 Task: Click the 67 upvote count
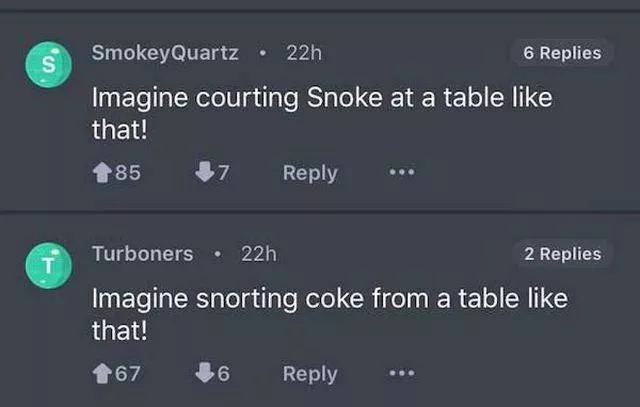[x=128, y=374]
